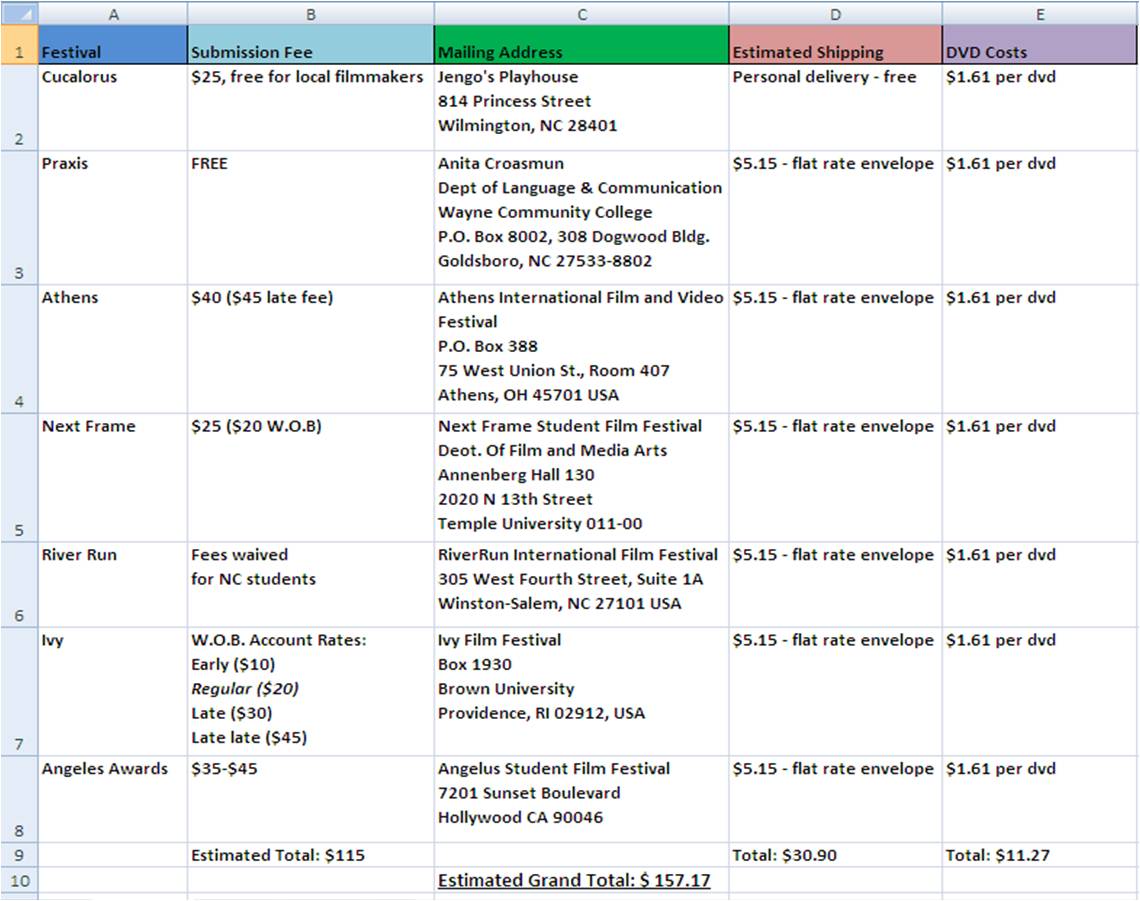Click the Cucalorus row '$1.61 per dvd' cell

pyautogui.click(x=1040, y=108)
